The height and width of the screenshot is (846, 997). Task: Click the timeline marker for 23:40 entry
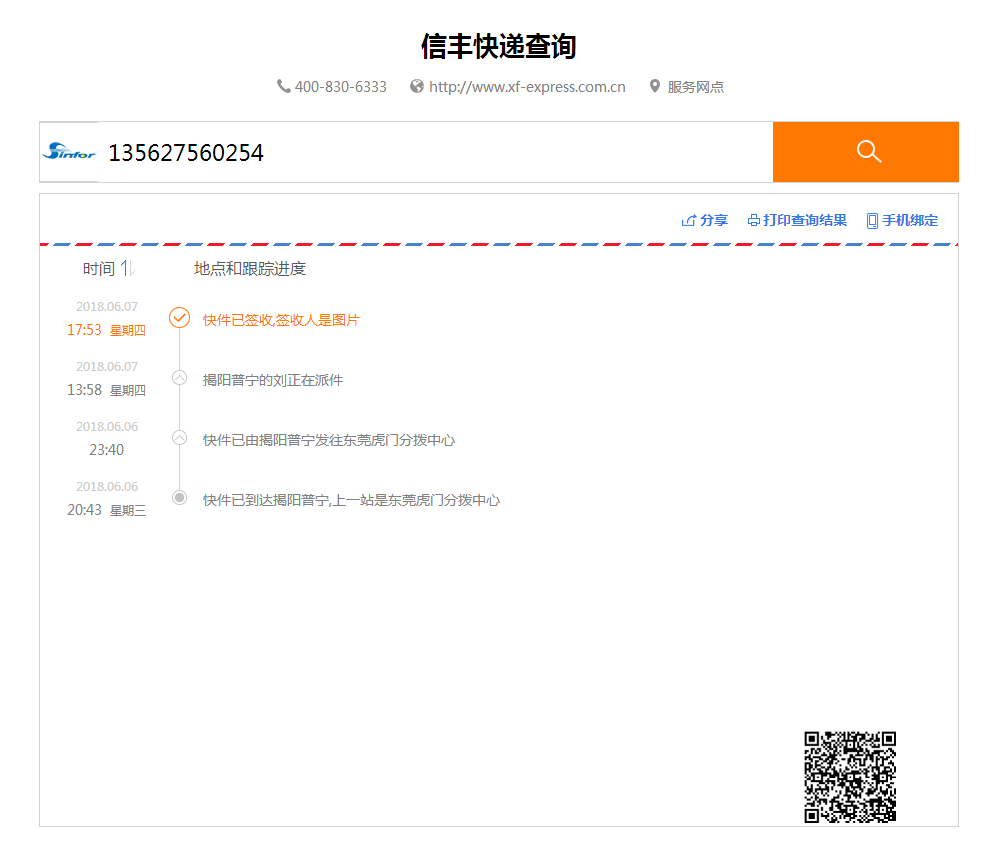[179, 438]
